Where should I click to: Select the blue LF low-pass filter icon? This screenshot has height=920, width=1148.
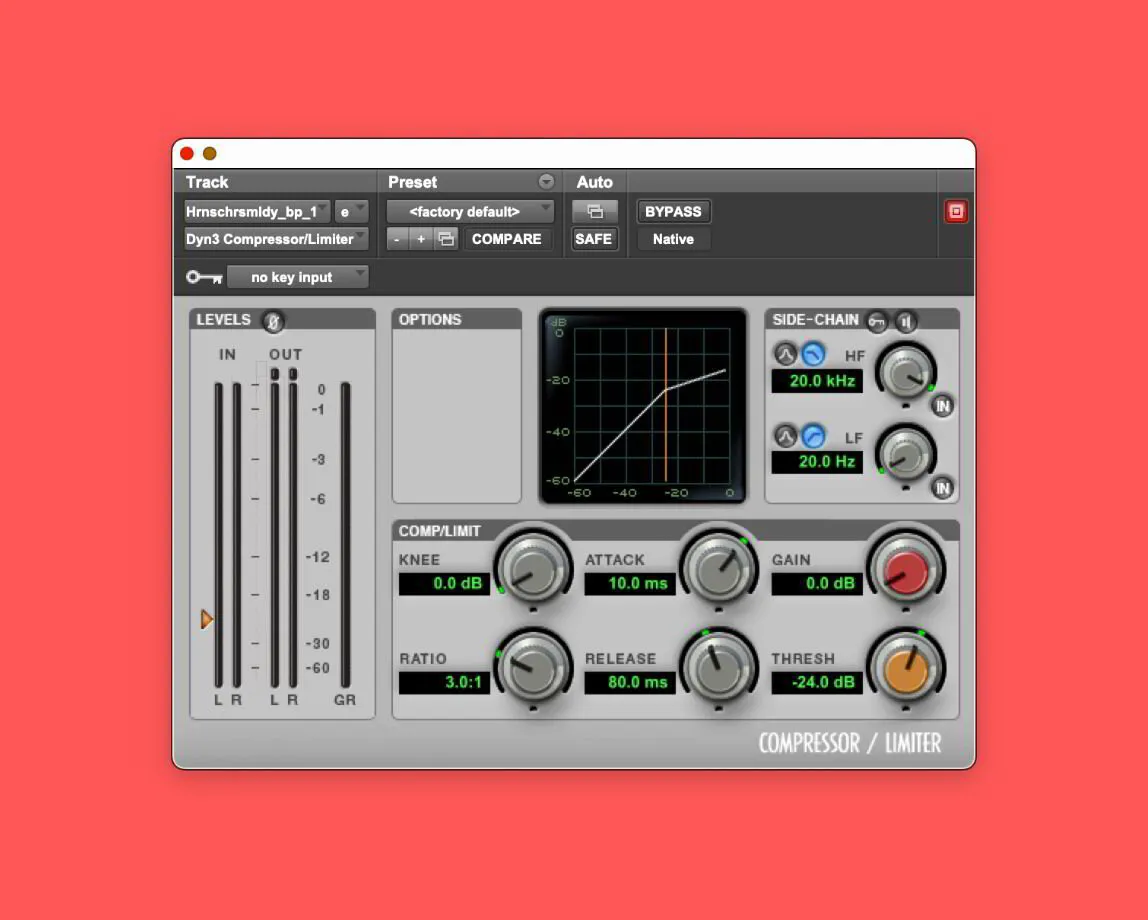tap(812, 438)
